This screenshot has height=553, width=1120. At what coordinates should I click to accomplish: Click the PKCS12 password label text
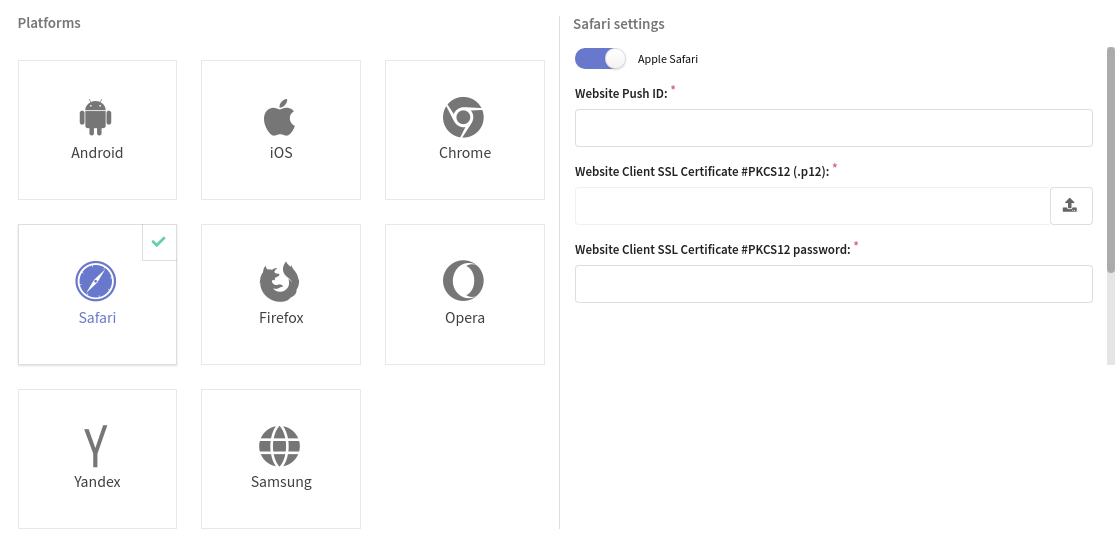(x=713, y=249)
